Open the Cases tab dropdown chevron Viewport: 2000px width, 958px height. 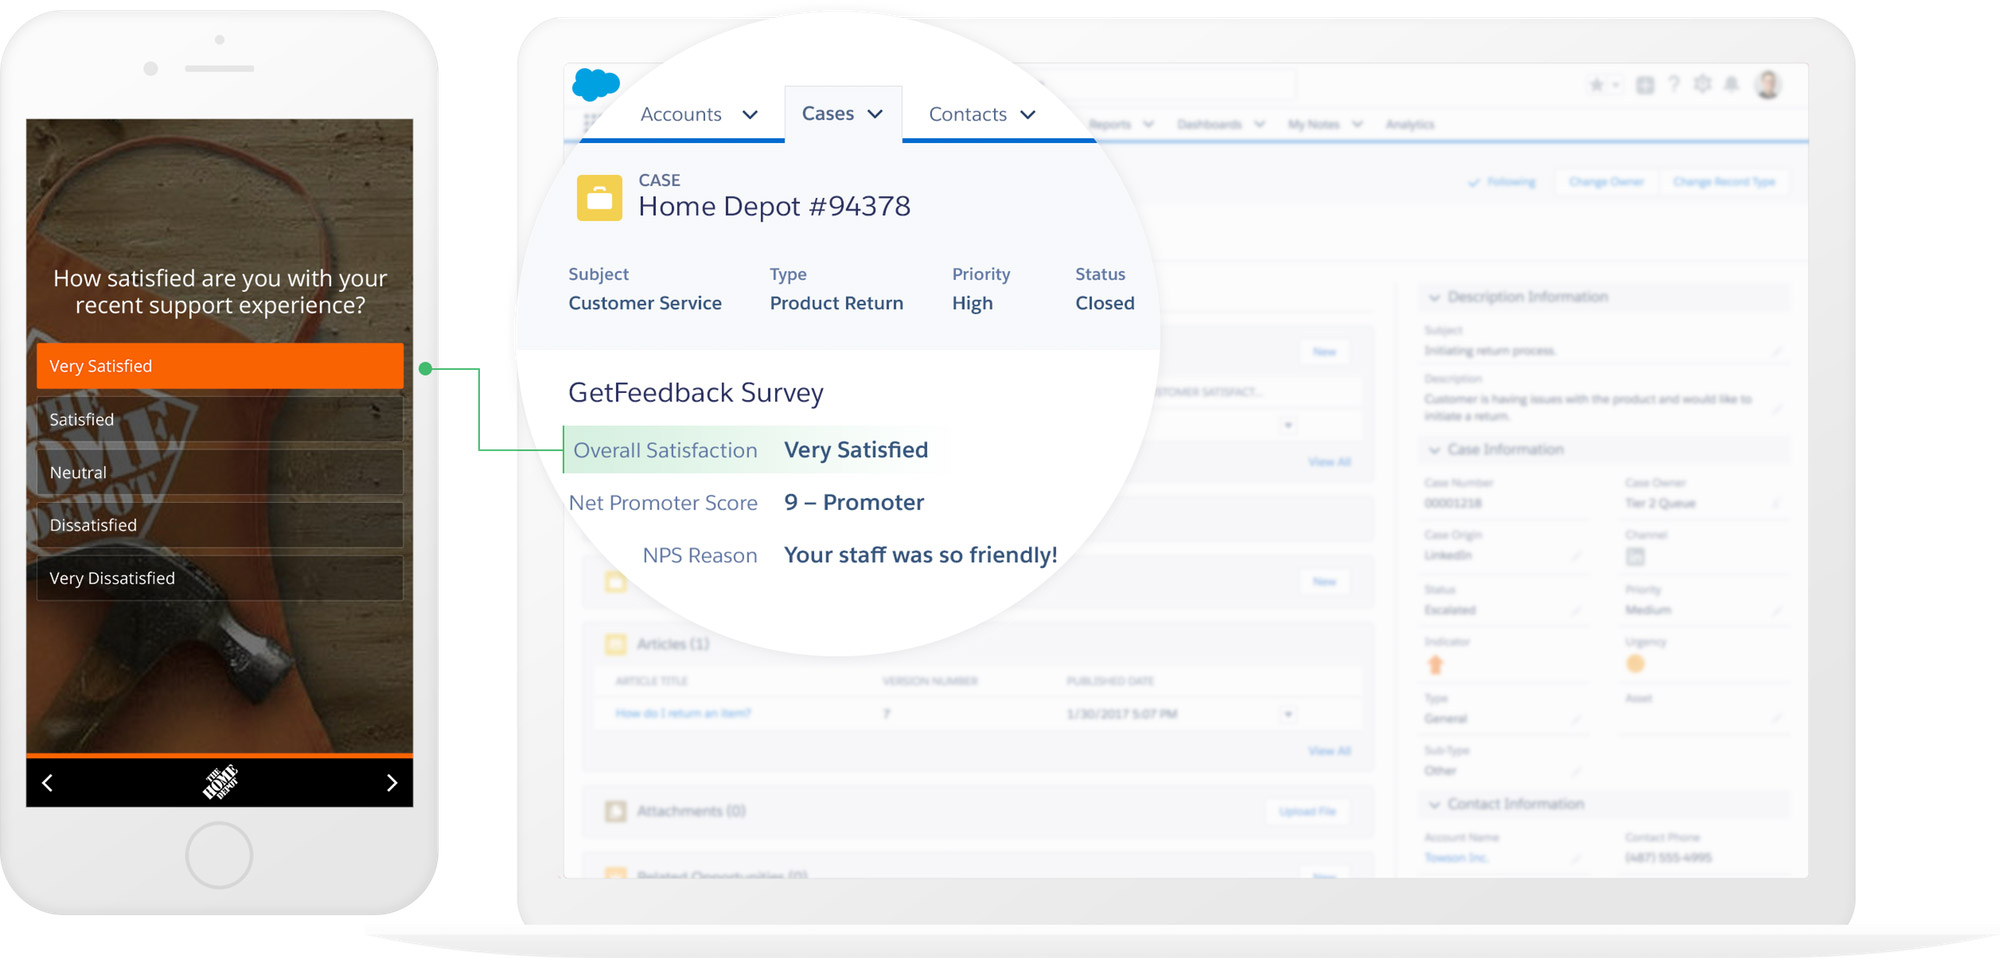point(875,114)
